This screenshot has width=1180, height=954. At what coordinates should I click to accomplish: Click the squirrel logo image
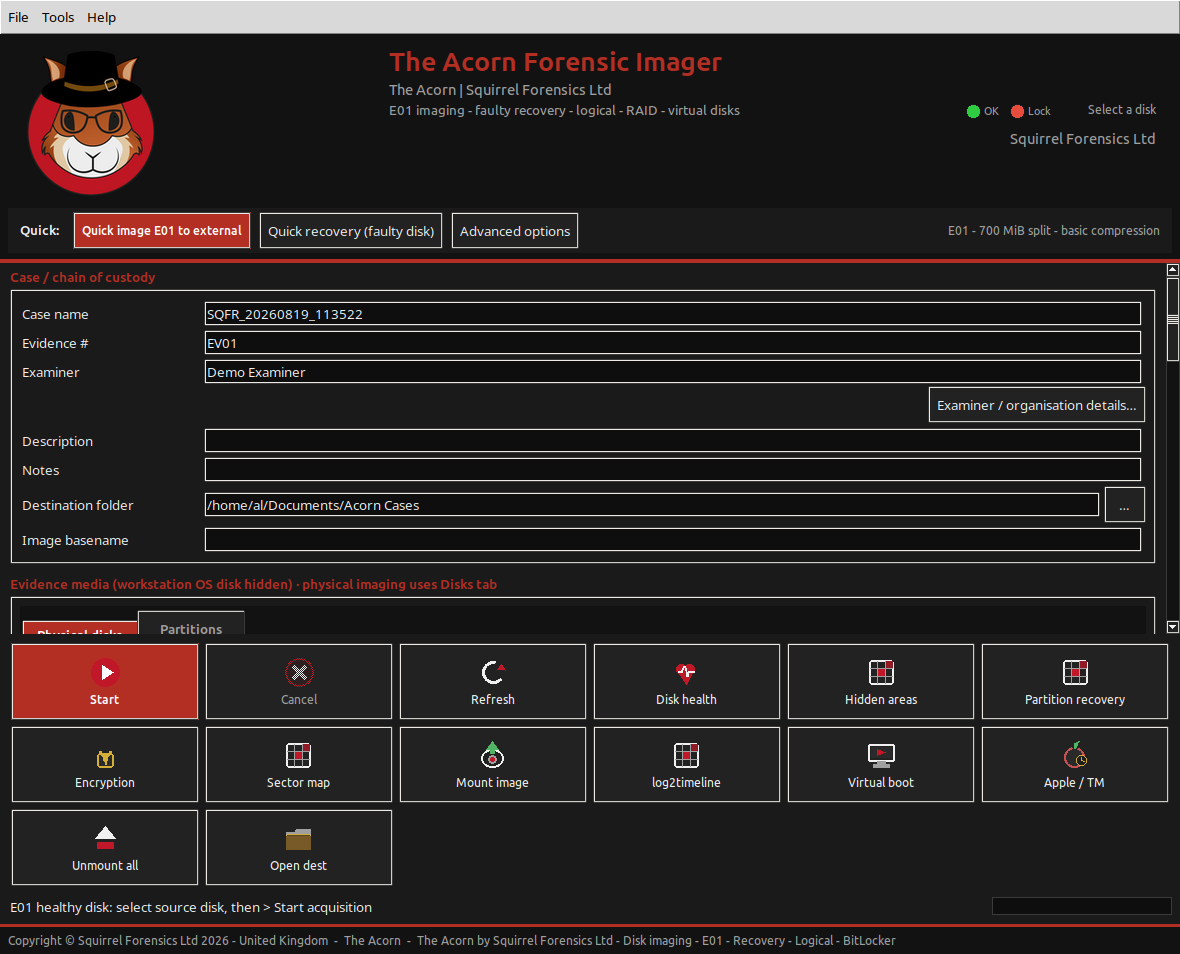[91, 123]
